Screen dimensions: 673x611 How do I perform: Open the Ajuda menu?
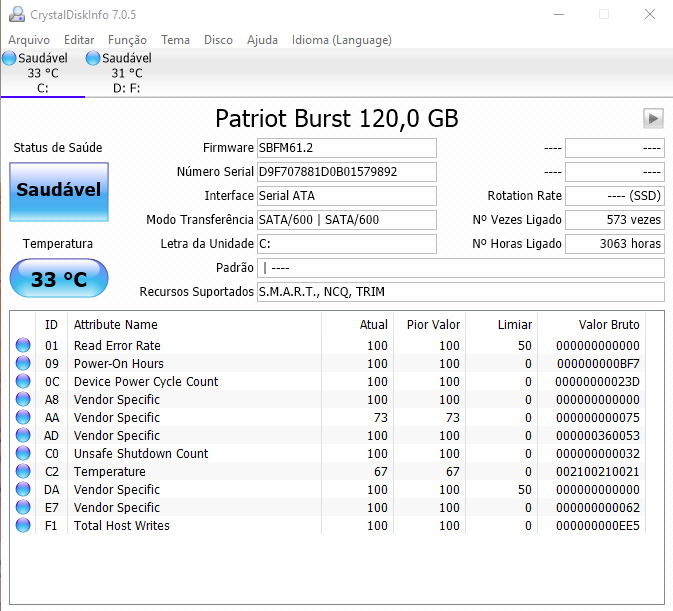click(262, 40)
